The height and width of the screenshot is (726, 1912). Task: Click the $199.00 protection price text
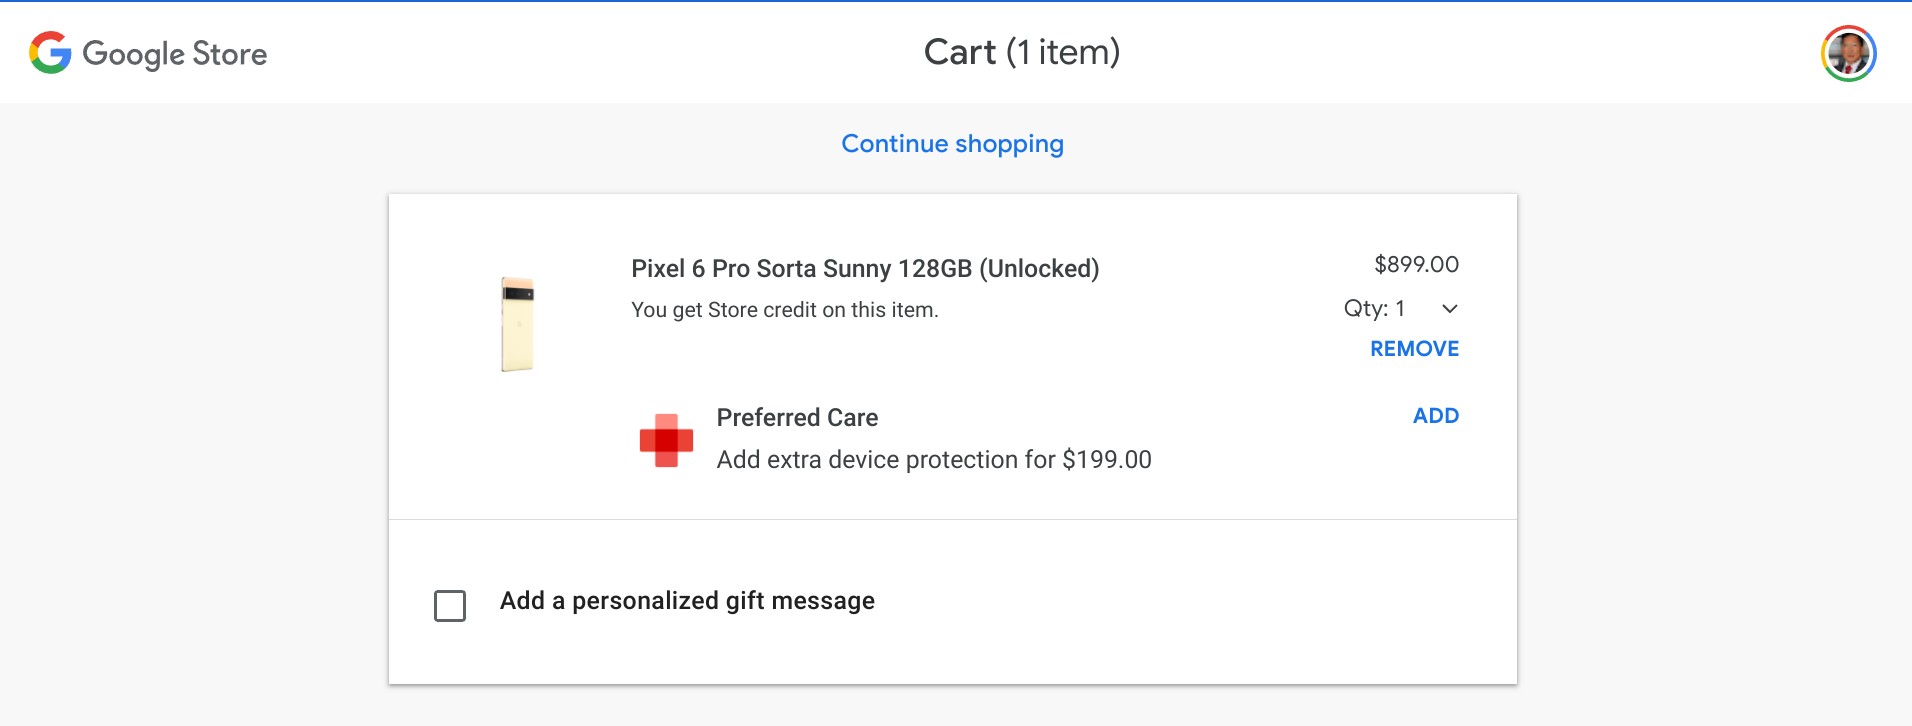1107,460
